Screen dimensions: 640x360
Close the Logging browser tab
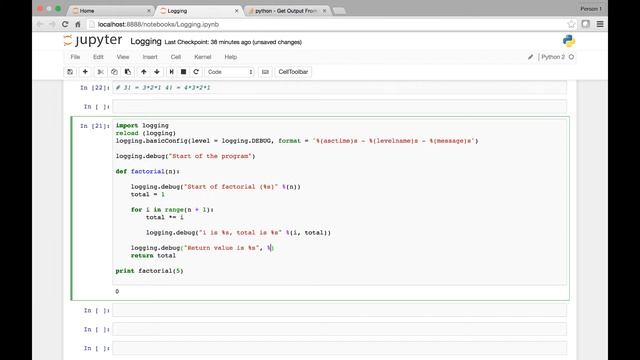coord(236,11)
